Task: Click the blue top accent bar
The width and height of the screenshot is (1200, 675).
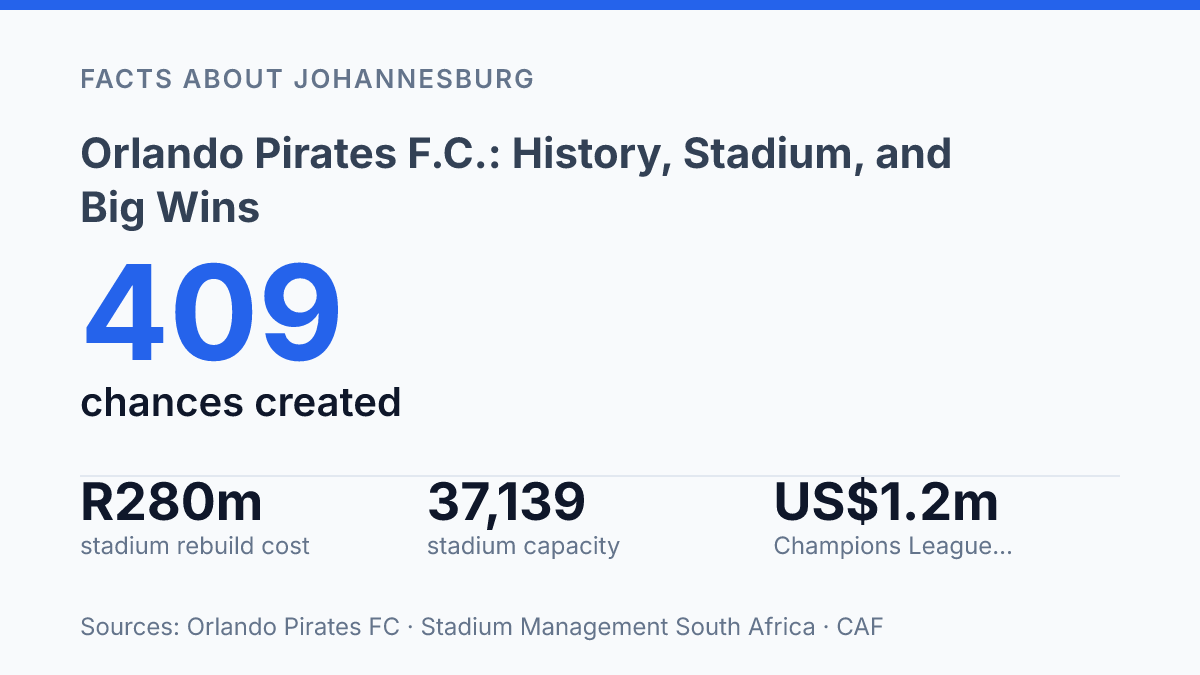Action: (600, 5)
